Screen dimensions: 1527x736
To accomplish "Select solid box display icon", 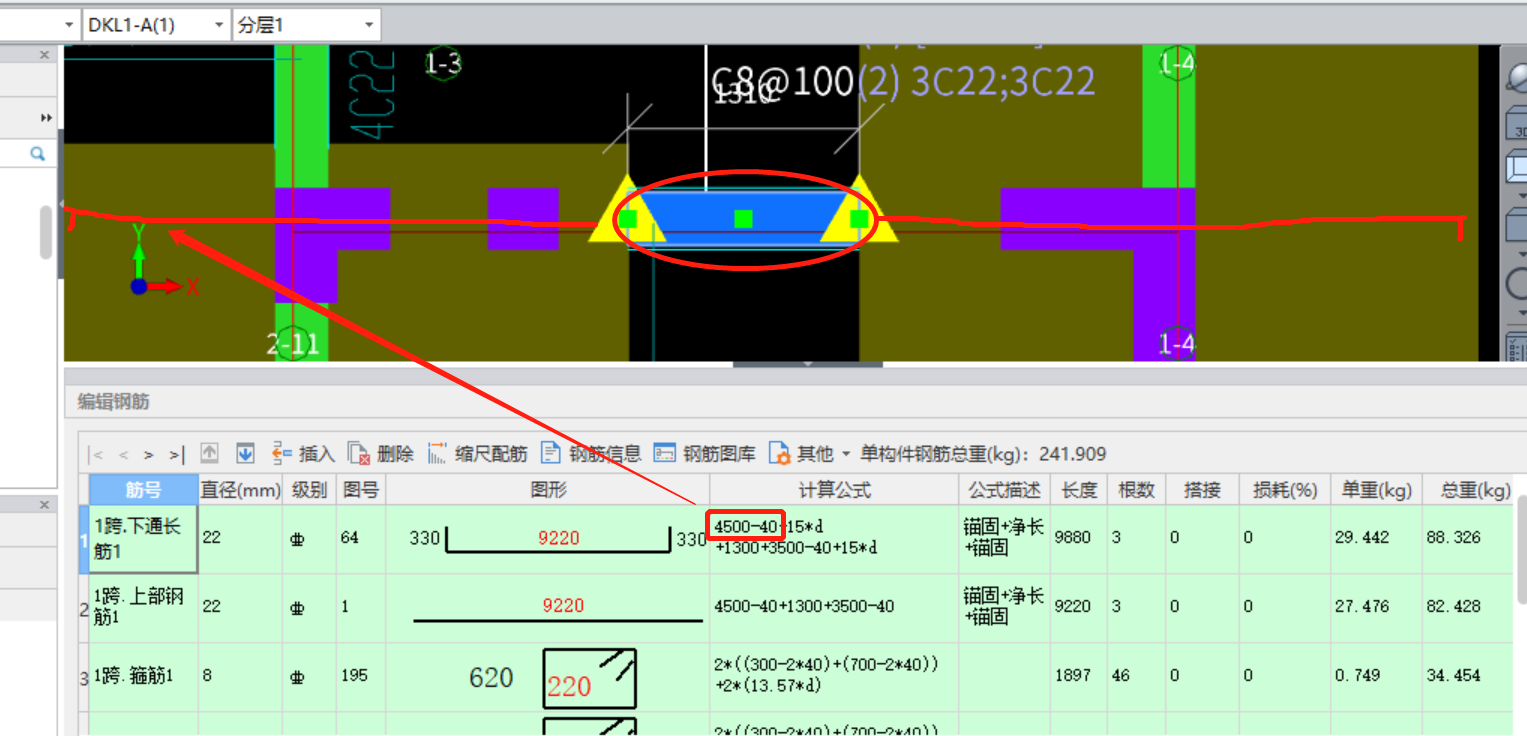I will 1517,225.
